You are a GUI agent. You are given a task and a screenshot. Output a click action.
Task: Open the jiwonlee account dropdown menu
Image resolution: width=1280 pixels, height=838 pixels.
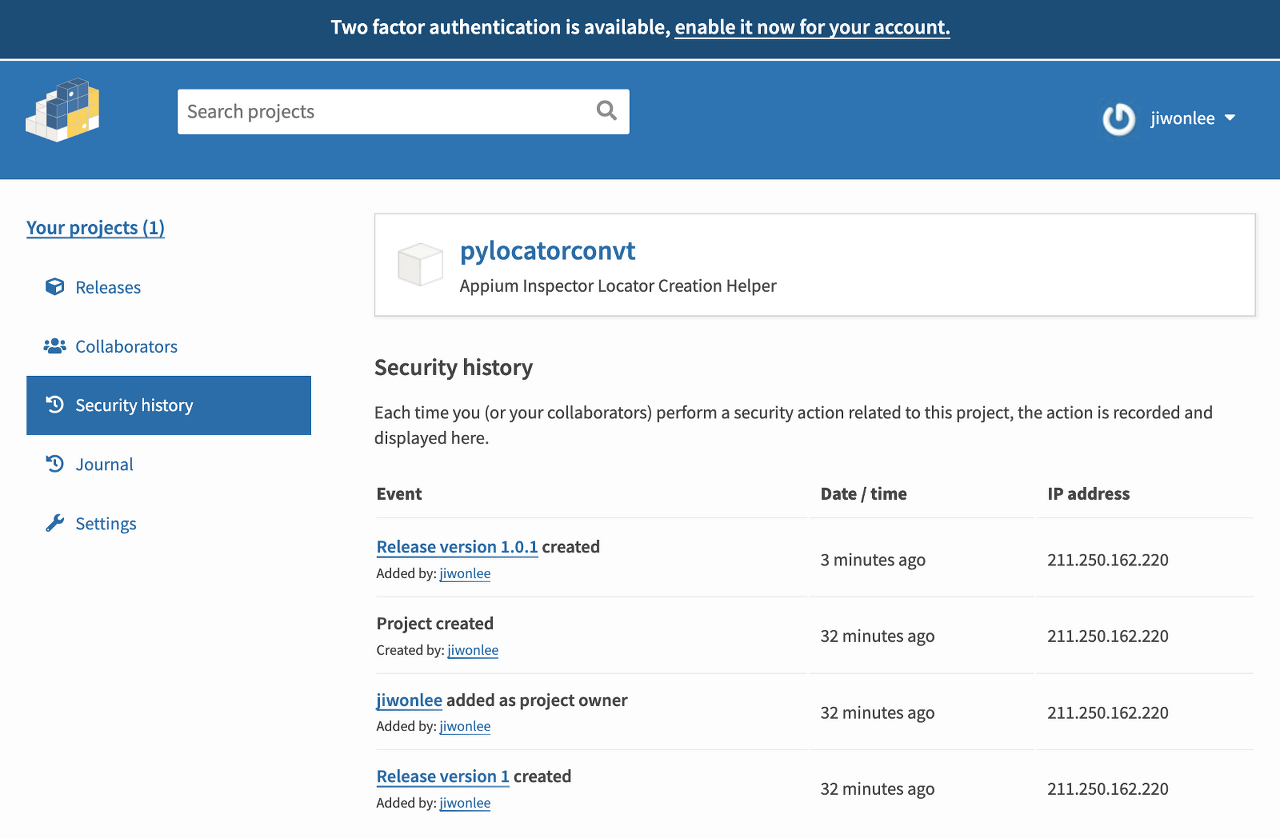[x=1193, y=118]
